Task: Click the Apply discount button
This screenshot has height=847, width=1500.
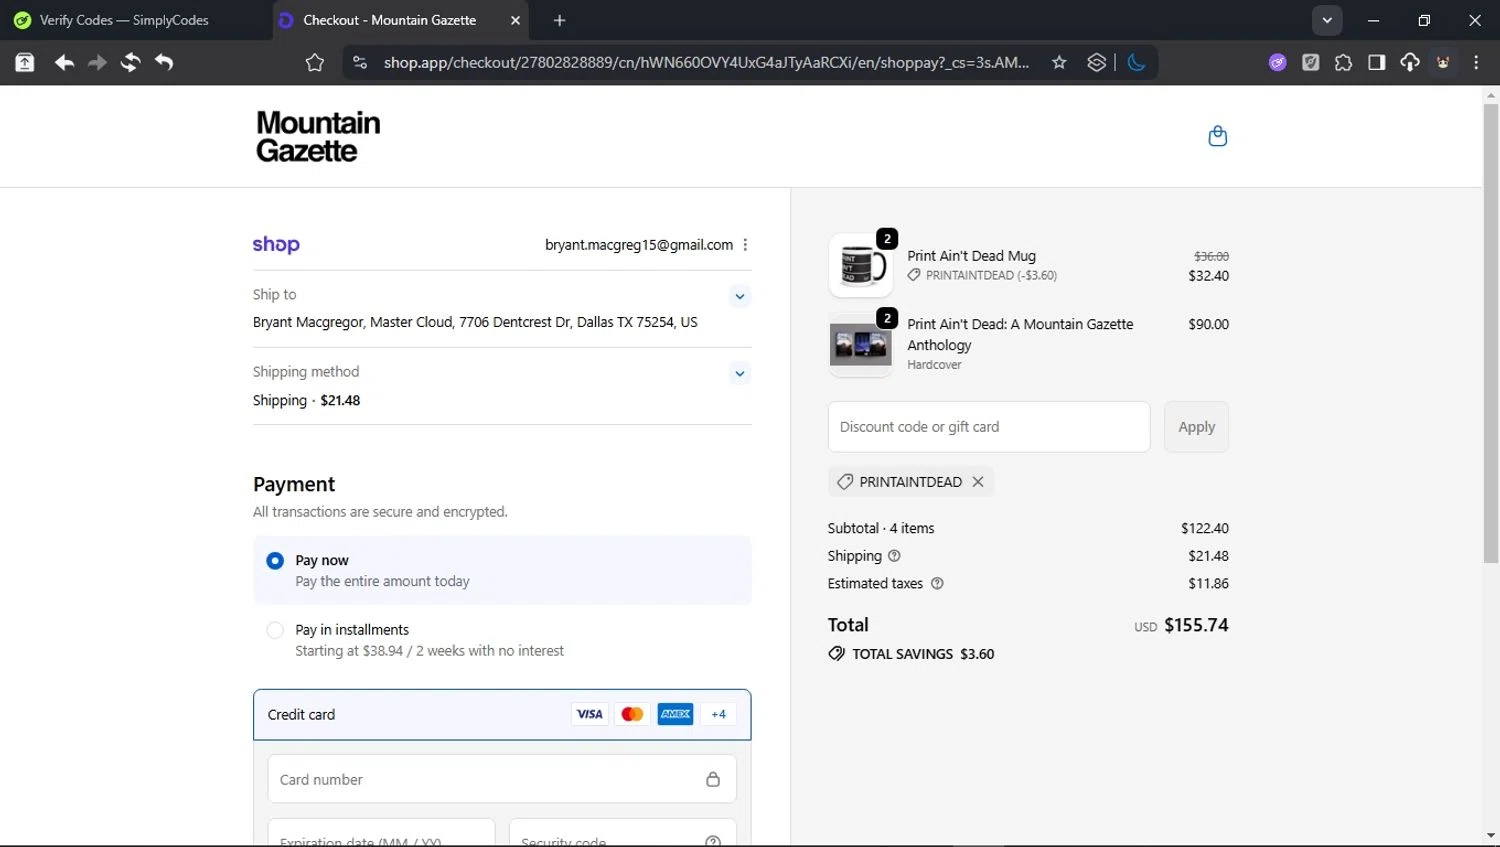Action: [1196, 427]
